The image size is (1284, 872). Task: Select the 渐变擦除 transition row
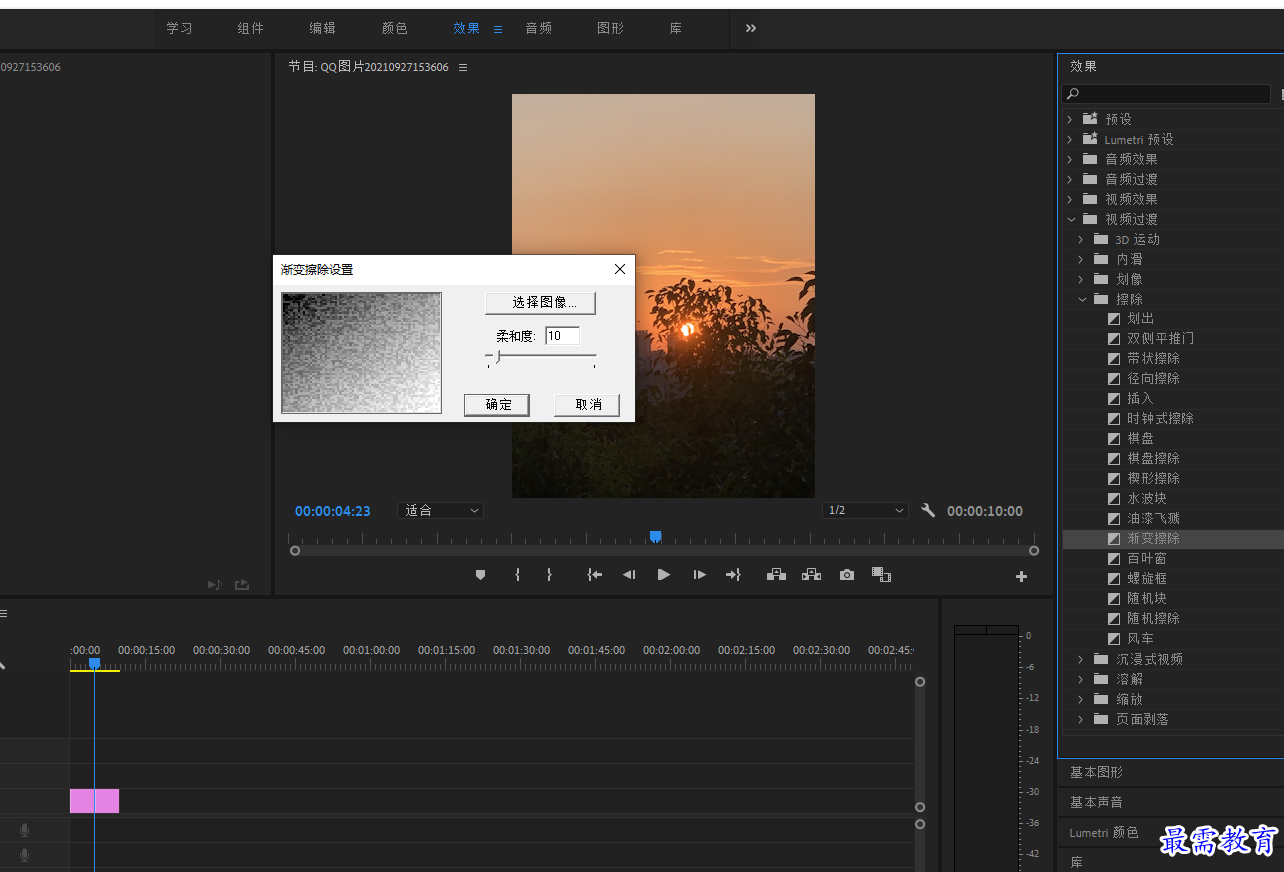pyautogui.click(x=1172, y=538)
